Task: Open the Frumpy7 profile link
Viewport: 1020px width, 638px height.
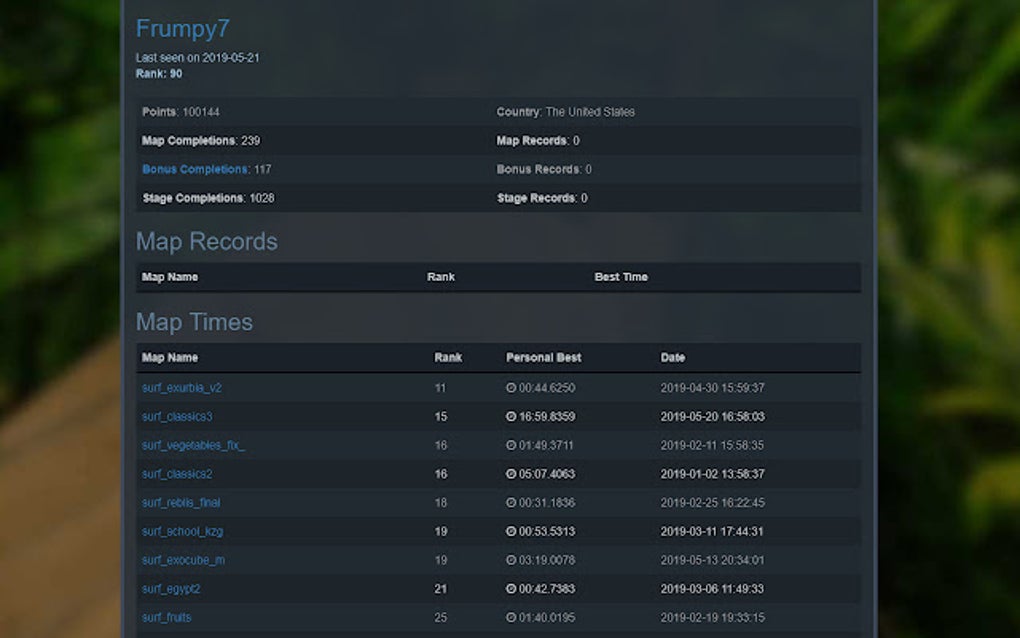Action: point(183,29)
